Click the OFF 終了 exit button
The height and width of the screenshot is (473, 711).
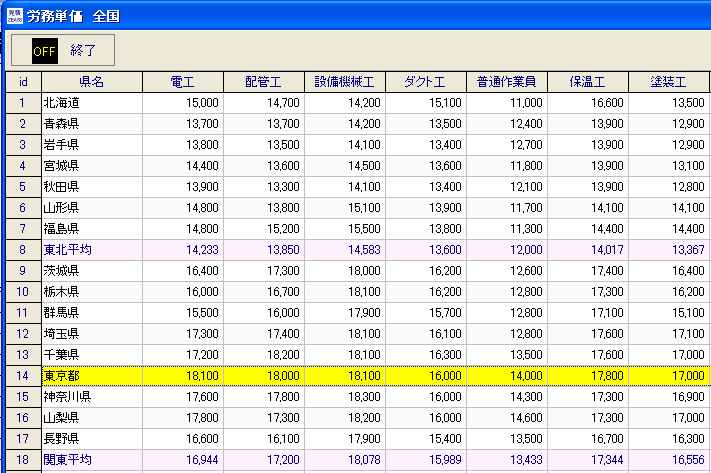63,50
